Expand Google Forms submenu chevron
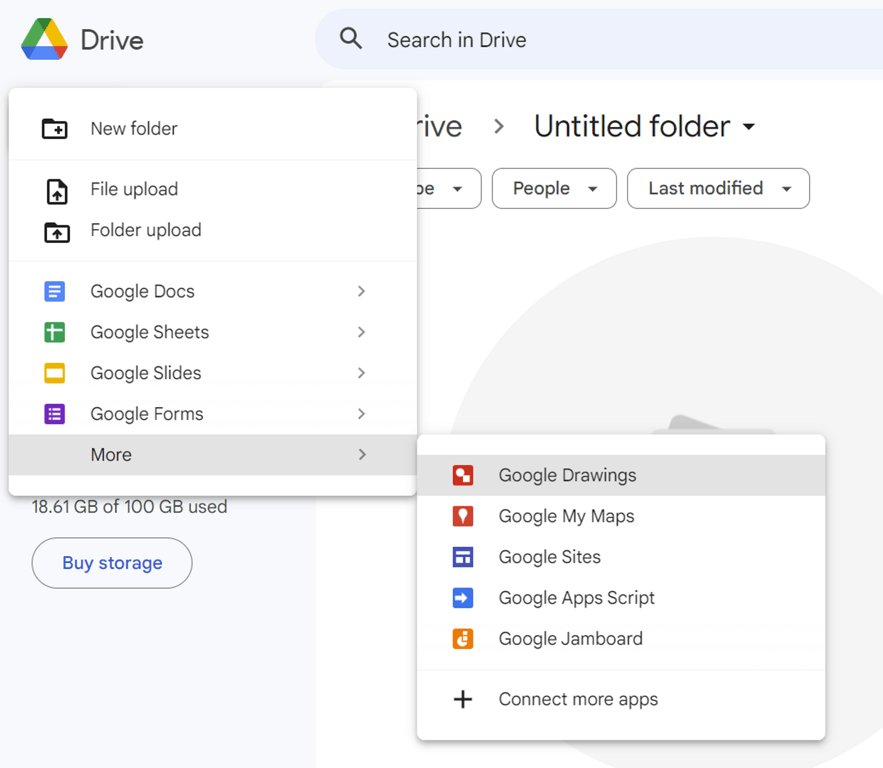Image resolution: width=883 pixels, height=768 pixels. point(362,414)
